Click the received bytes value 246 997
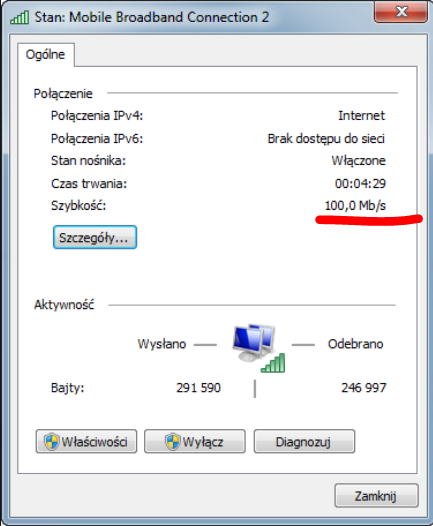The height and width of the screenshot is (526, 433). pyautogui.click(x=364, y=388)
